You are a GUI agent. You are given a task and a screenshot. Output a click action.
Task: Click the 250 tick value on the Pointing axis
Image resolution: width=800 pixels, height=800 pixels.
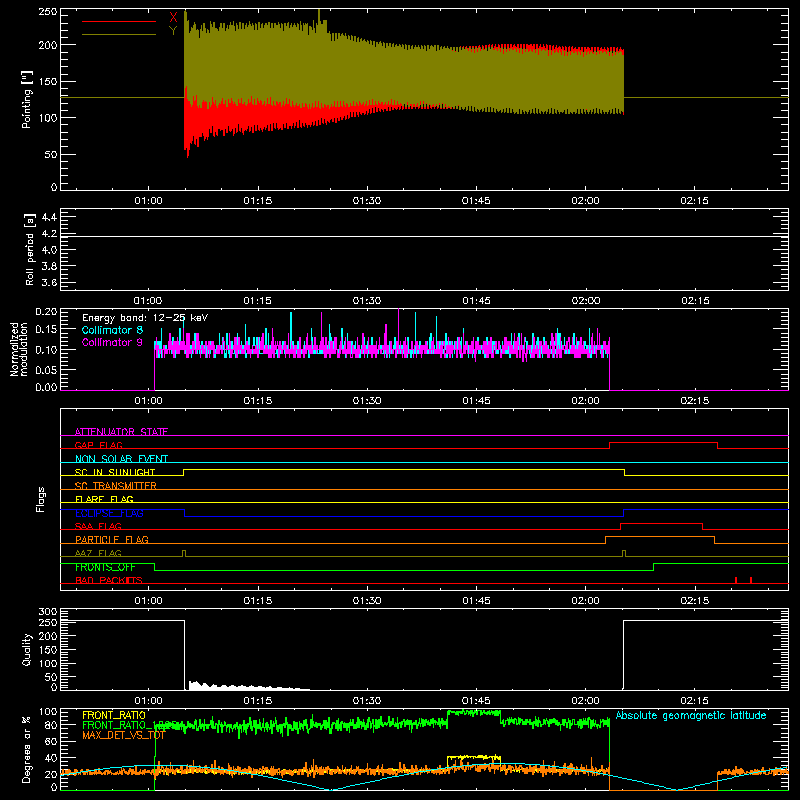tap(48, 12)
